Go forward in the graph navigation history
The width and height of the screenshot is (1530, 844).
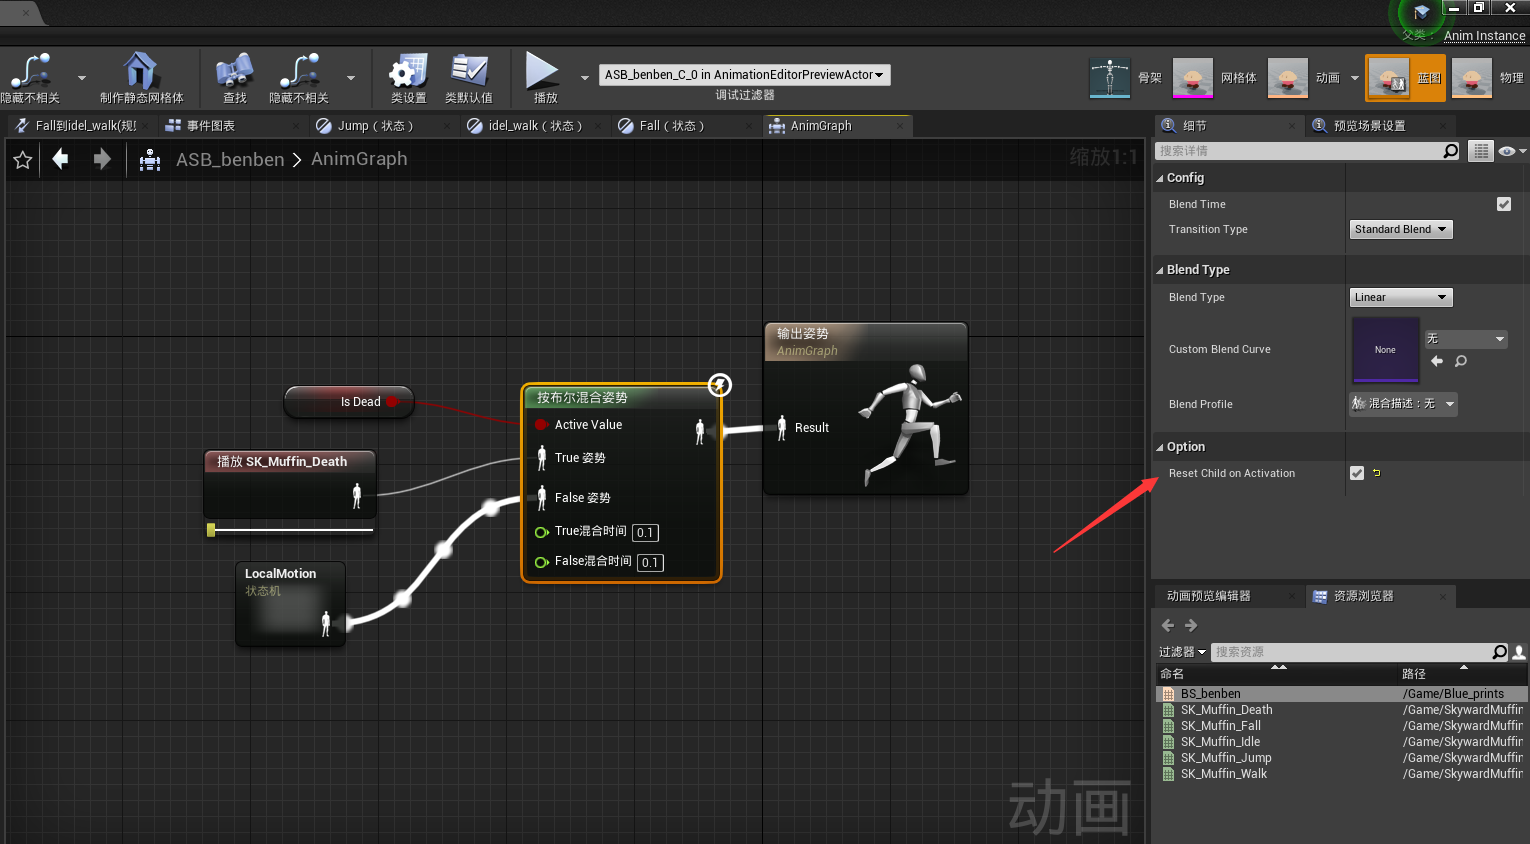(x=101, y=159)
